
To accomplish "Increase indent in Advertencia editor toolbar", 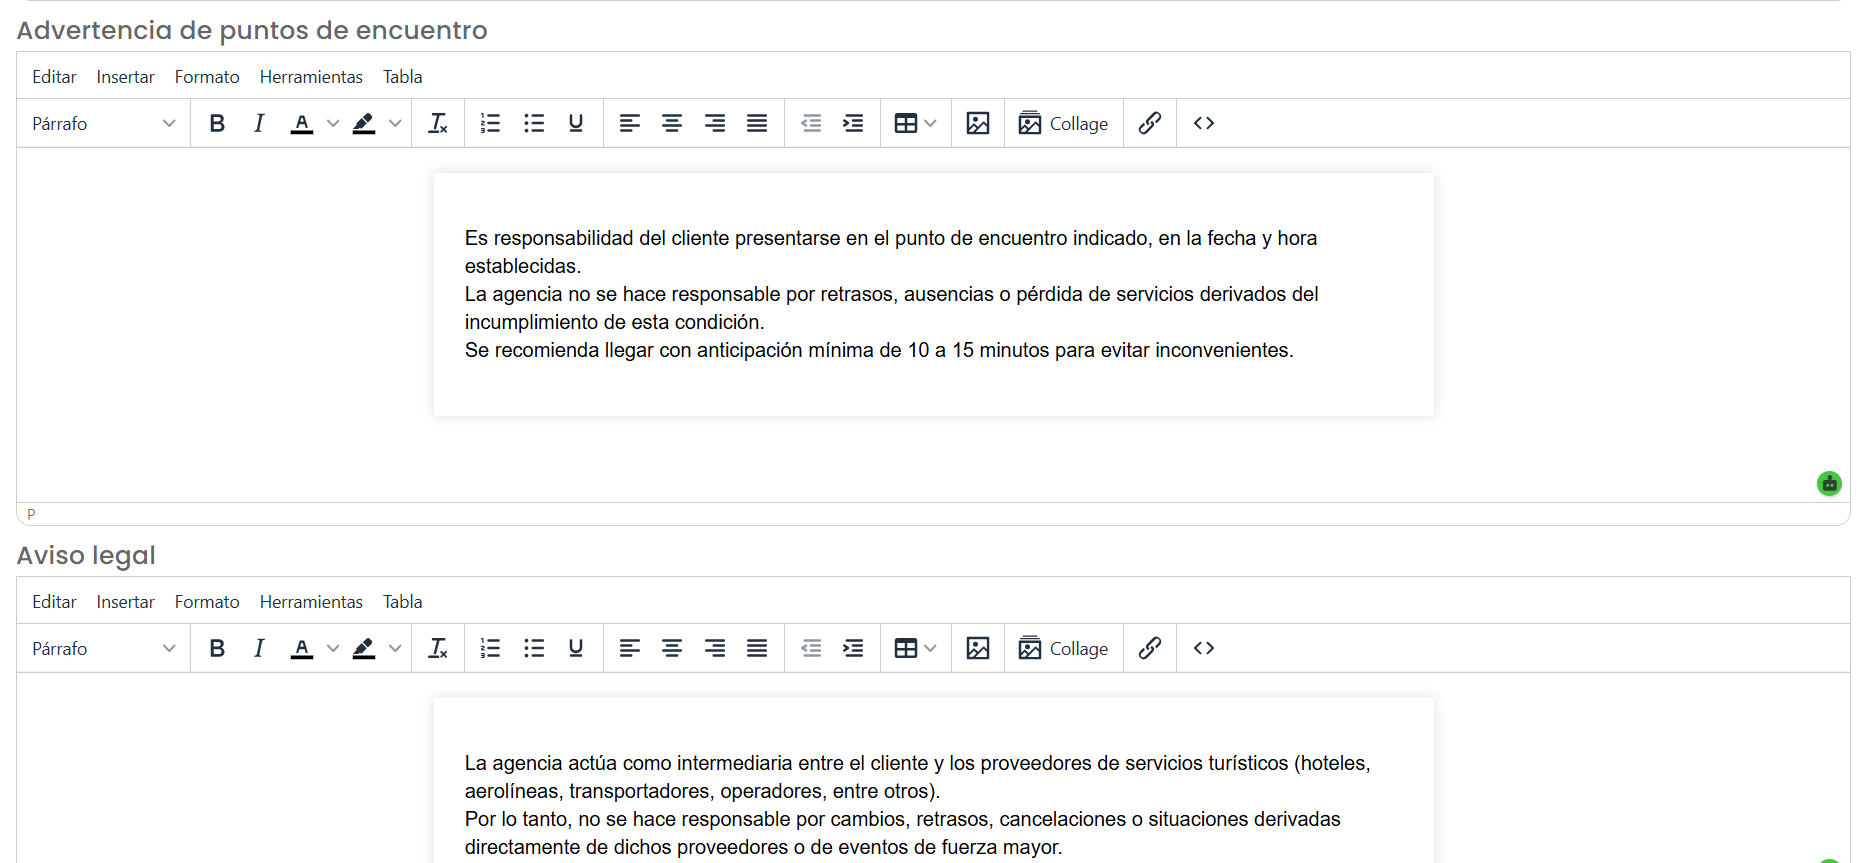I will [x=853, y=123].
